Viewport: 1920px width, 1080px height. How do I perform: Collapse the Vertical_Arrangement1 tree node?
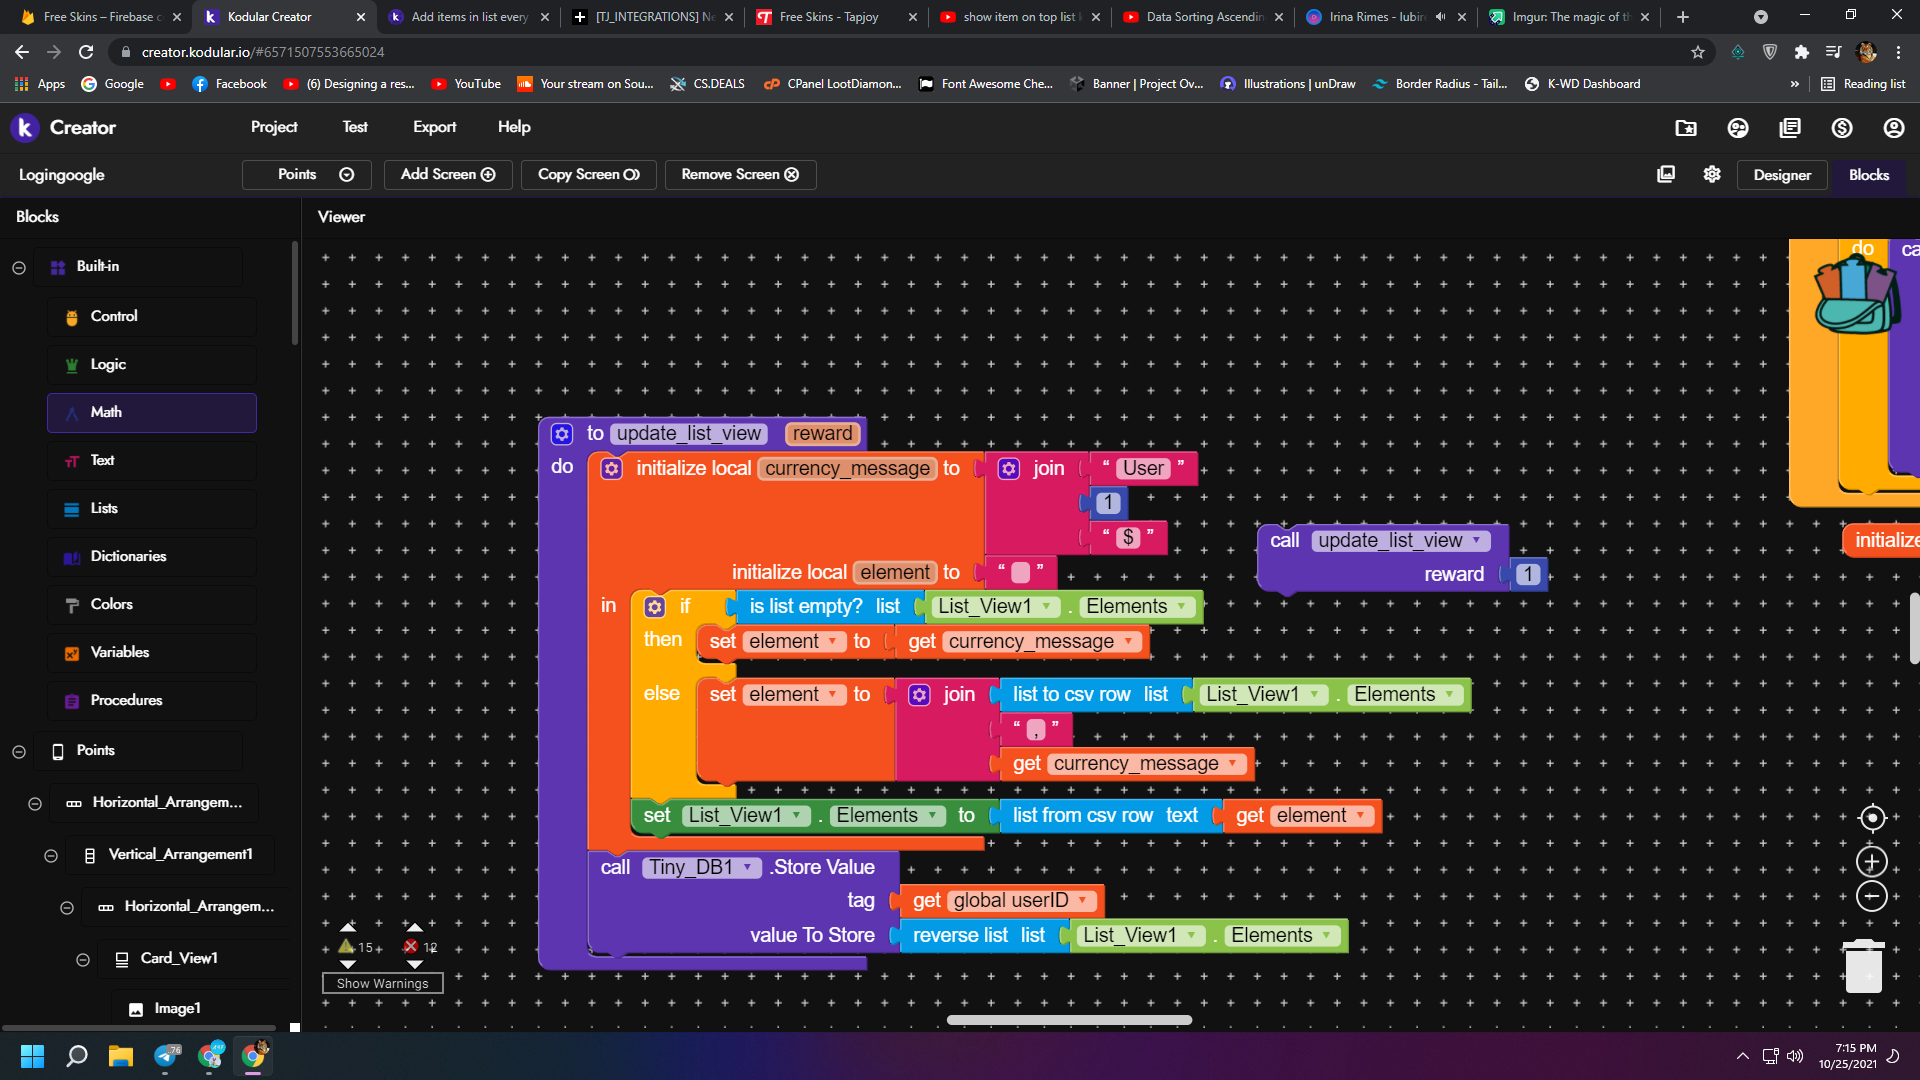tap(51, 856)
